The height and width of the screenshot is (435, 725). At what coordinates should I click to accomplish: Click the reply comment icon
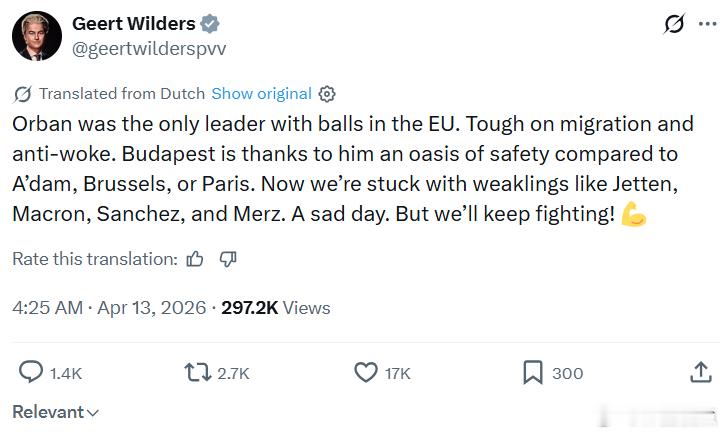[32, 373]
